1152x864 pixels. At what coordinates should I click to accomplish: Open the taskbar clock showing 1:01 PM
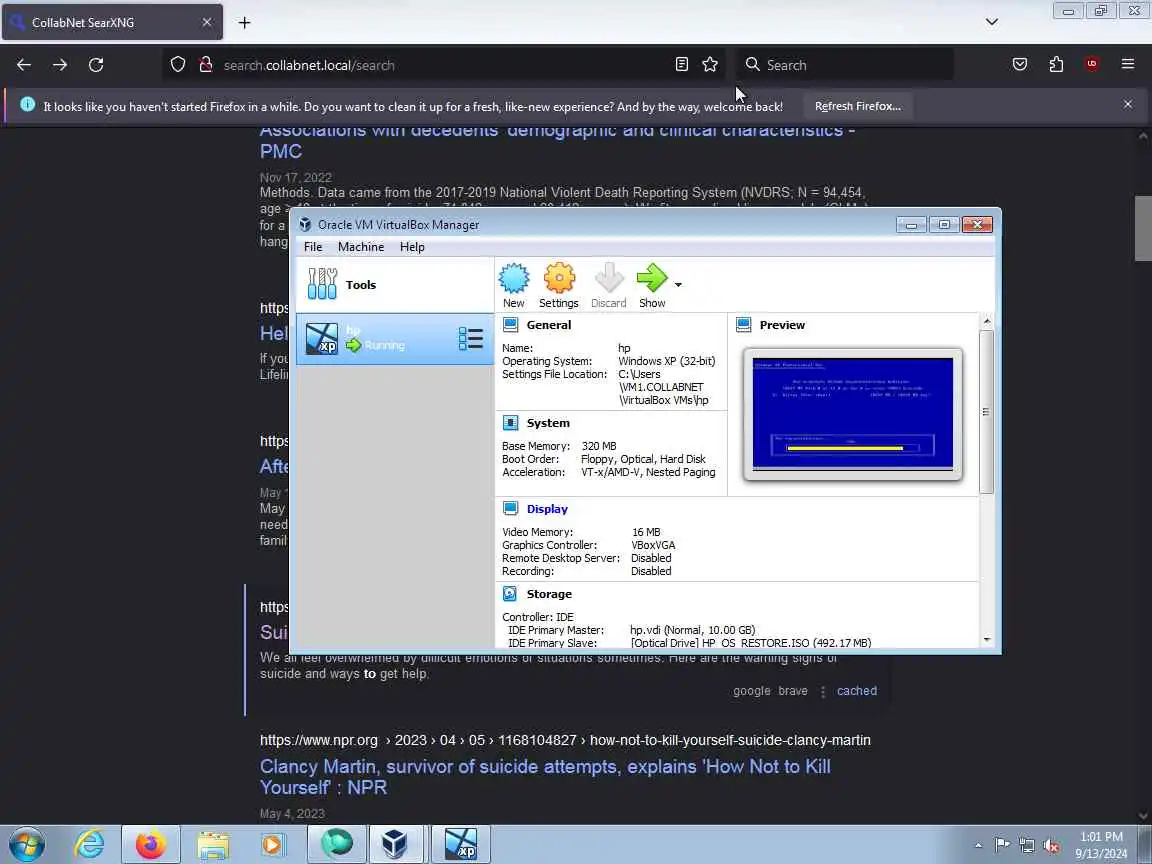click(1101, 845)
